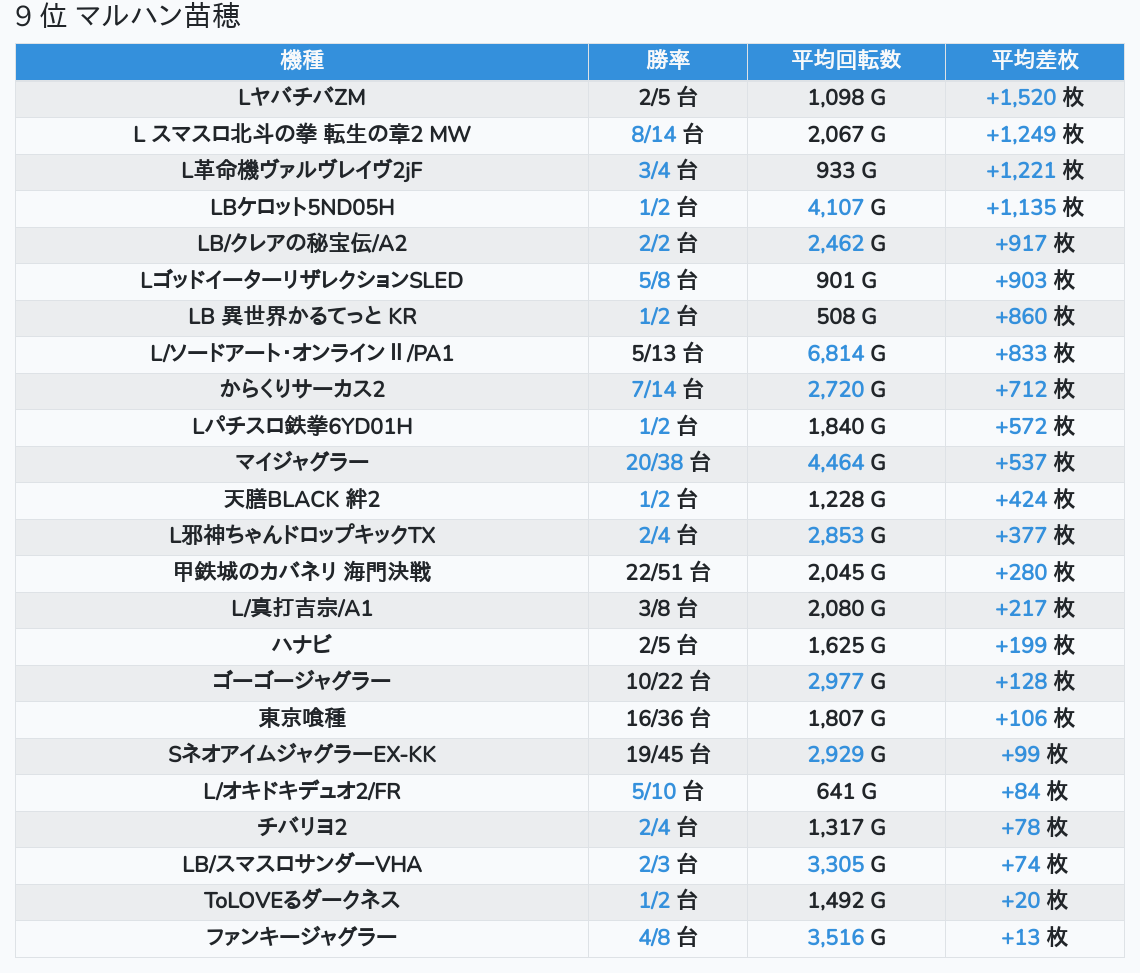Image resolution: width=1140 pixels, height=973 pixels.
Task: Click average spins 3,305 G value
Action: (846, 865)
